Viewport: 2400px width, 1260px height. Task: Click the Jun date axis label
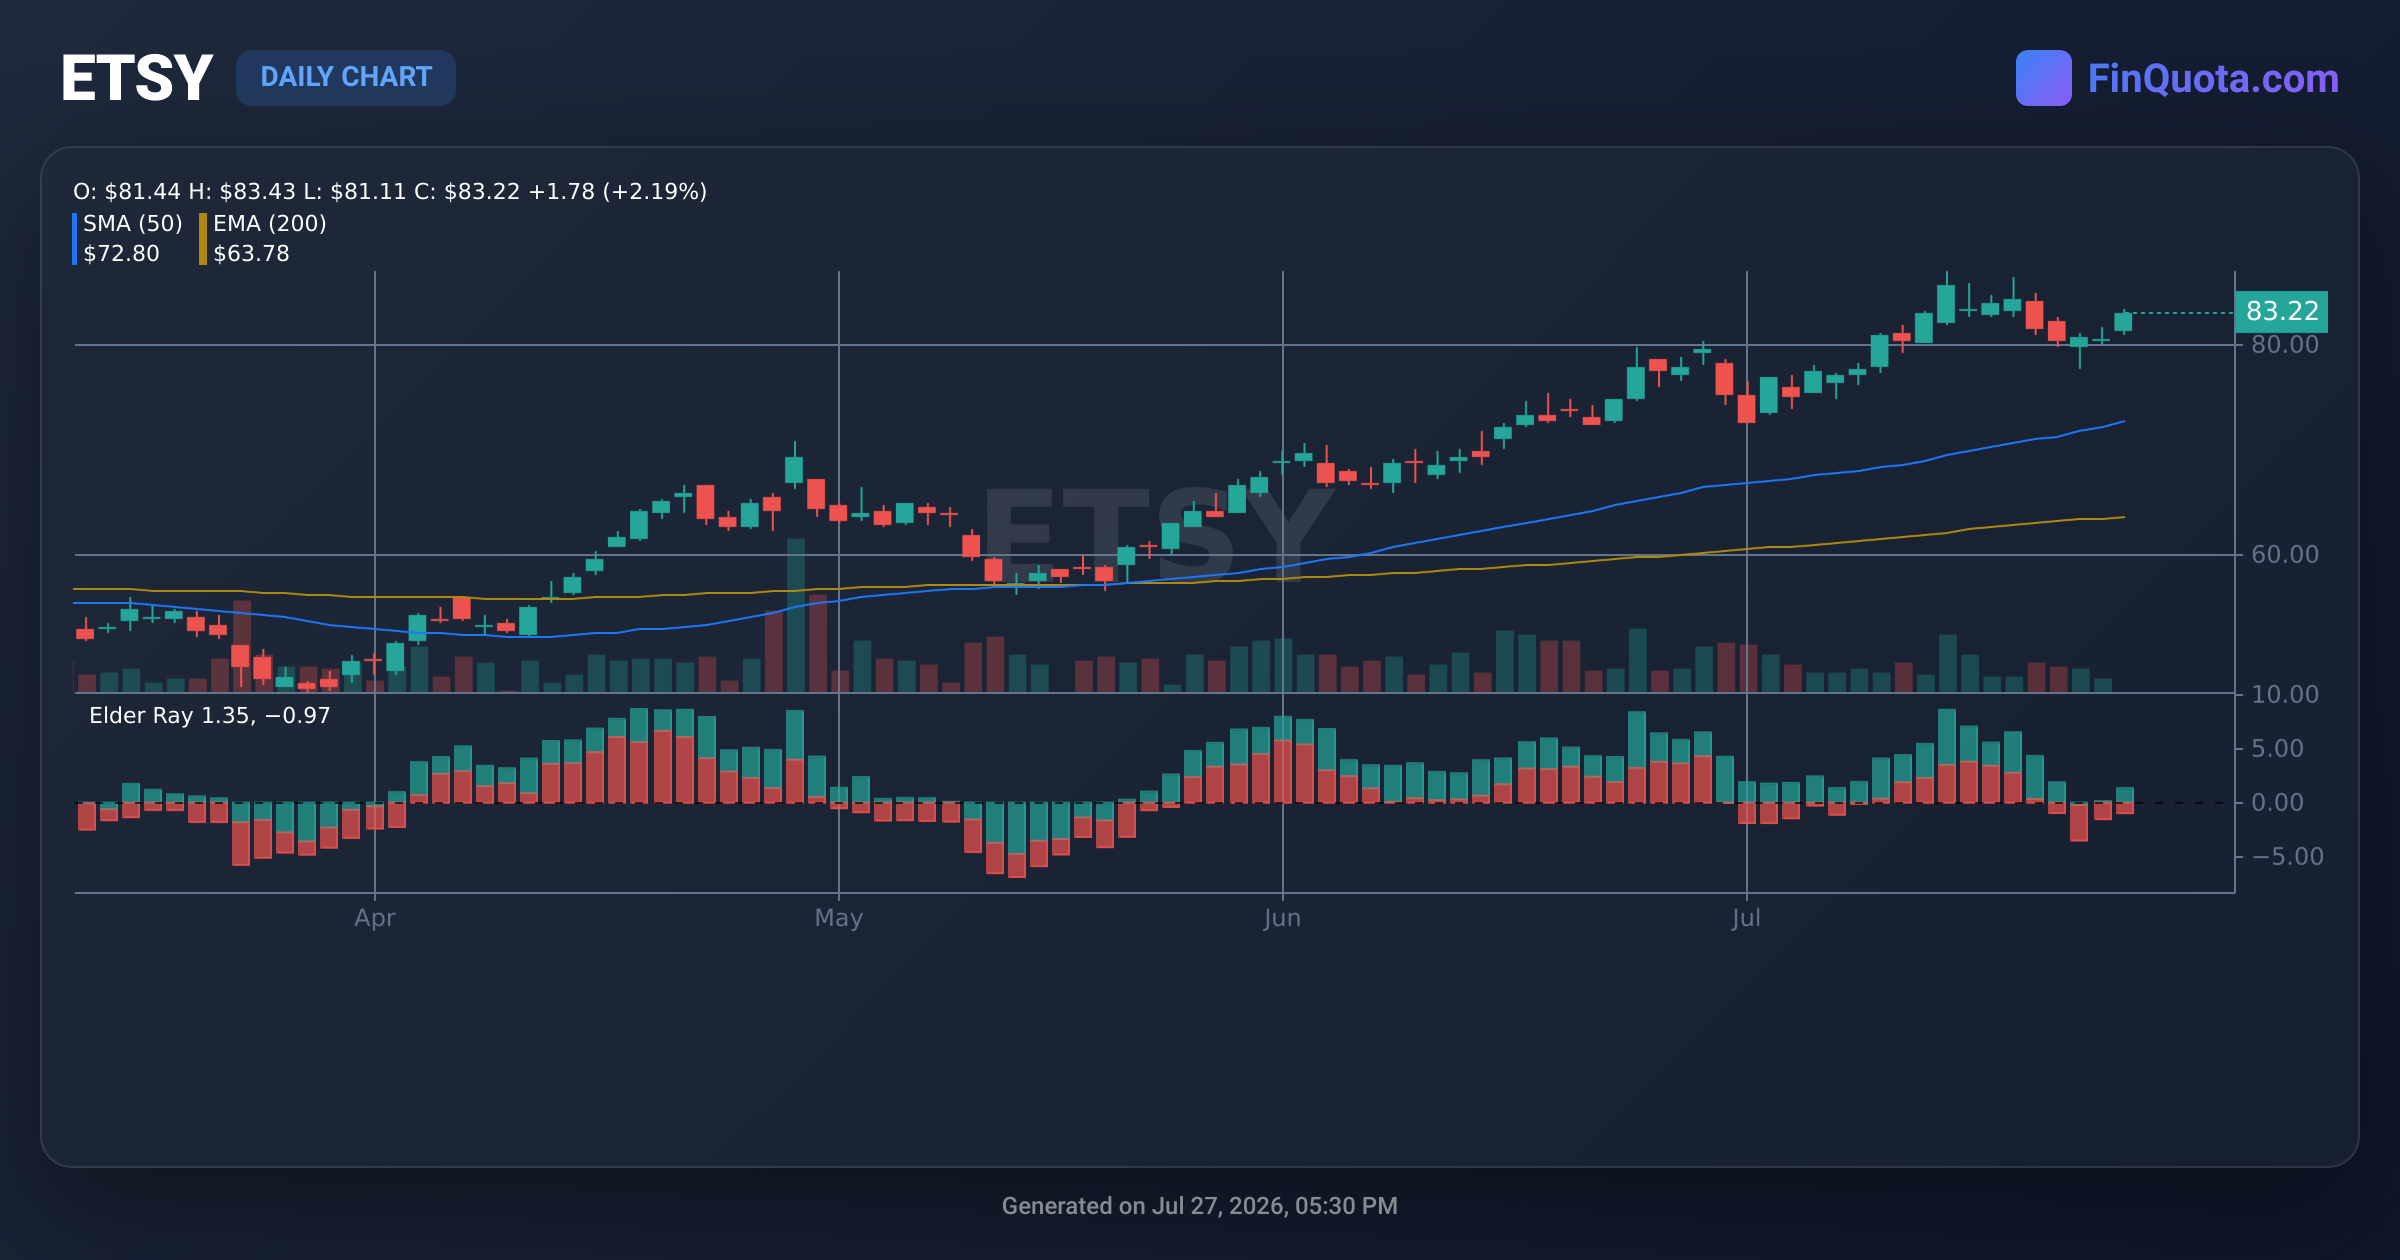point(1282,918)
